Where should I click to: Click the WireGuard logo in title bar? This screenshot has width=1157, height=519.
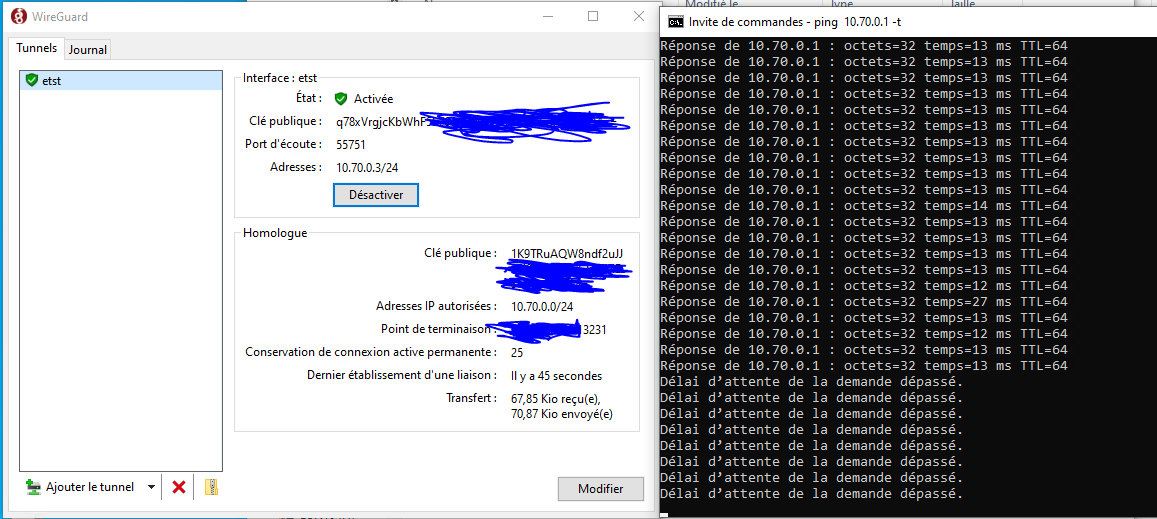(x=18, y=16)
